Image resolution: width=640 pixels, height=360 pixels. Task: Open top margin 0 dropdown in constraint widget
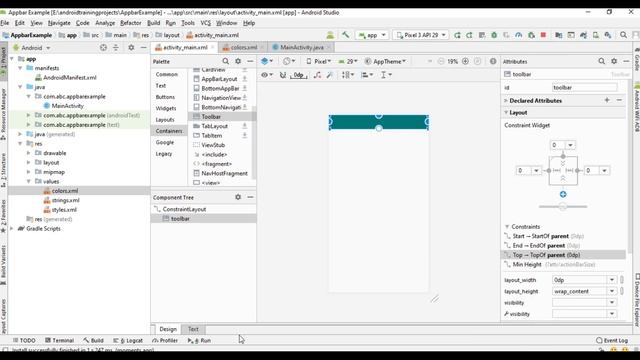click(570, 145)
